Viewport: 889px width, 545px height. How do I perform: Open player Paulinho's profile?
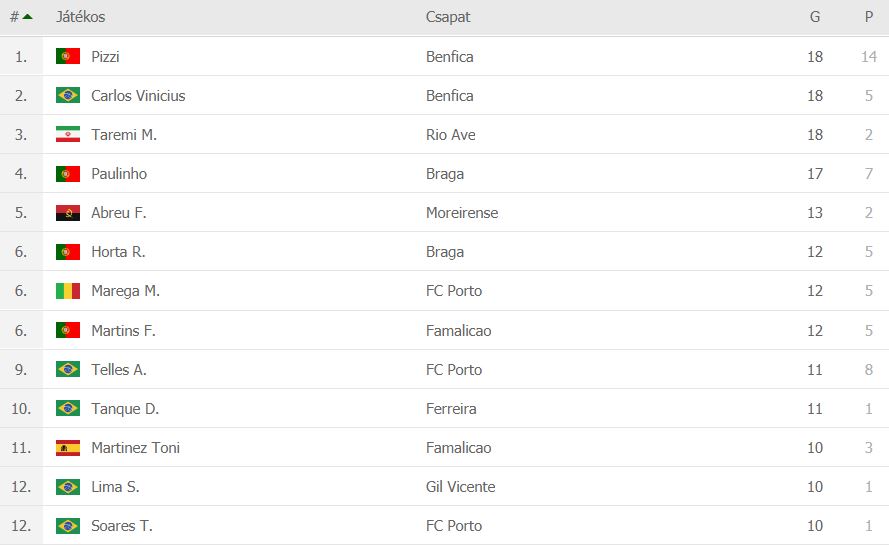tap(119, 174)
